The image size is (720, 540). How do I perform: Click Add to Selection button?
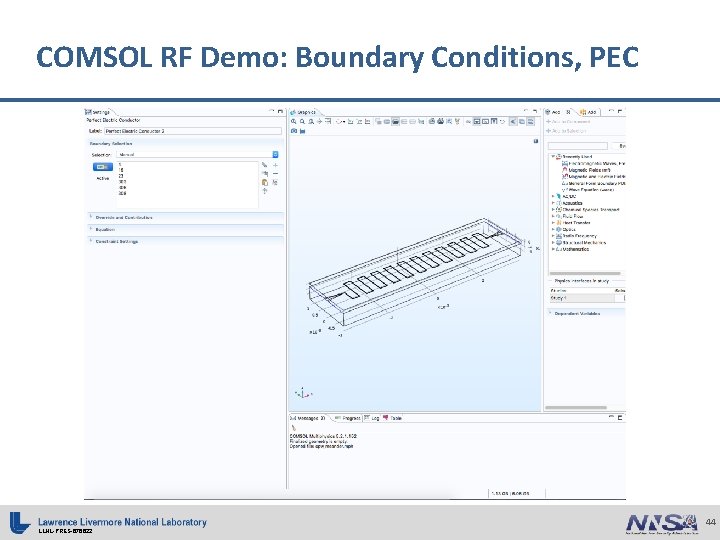[566, 131]
